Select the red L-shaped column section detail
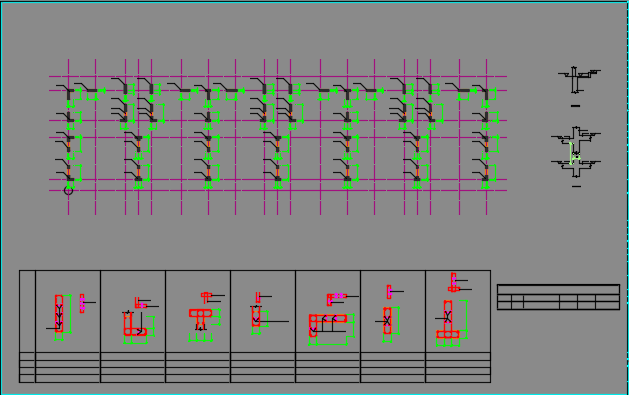Image resolution: width=629 pixels, height=395 pixels. point(135,324)
